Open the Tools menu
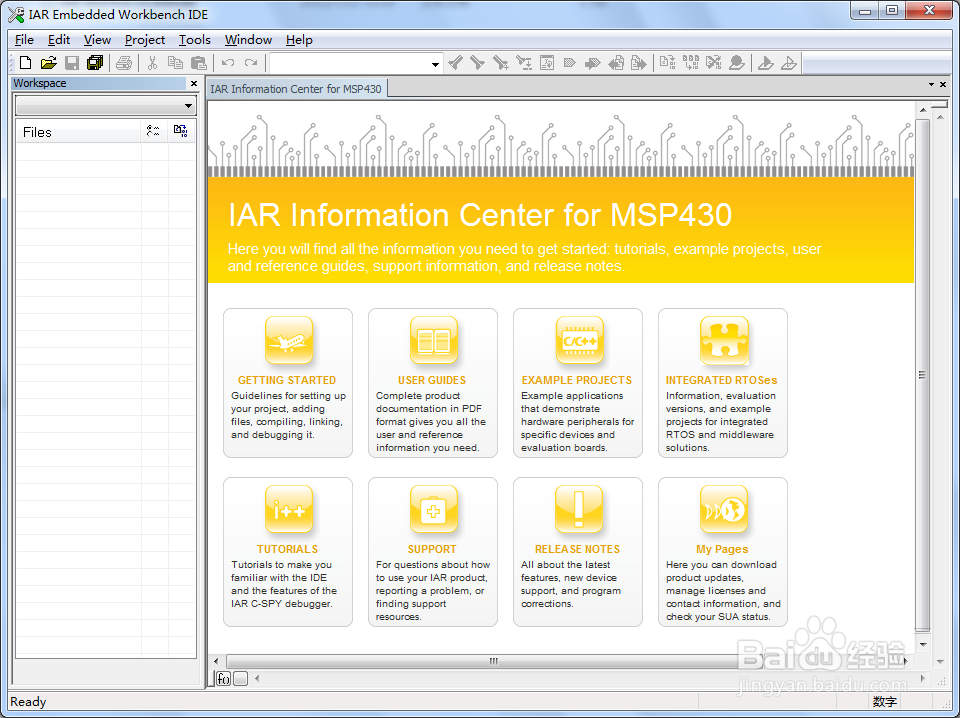The width and height of the screenshot is (960, 718). click(195, 40)
